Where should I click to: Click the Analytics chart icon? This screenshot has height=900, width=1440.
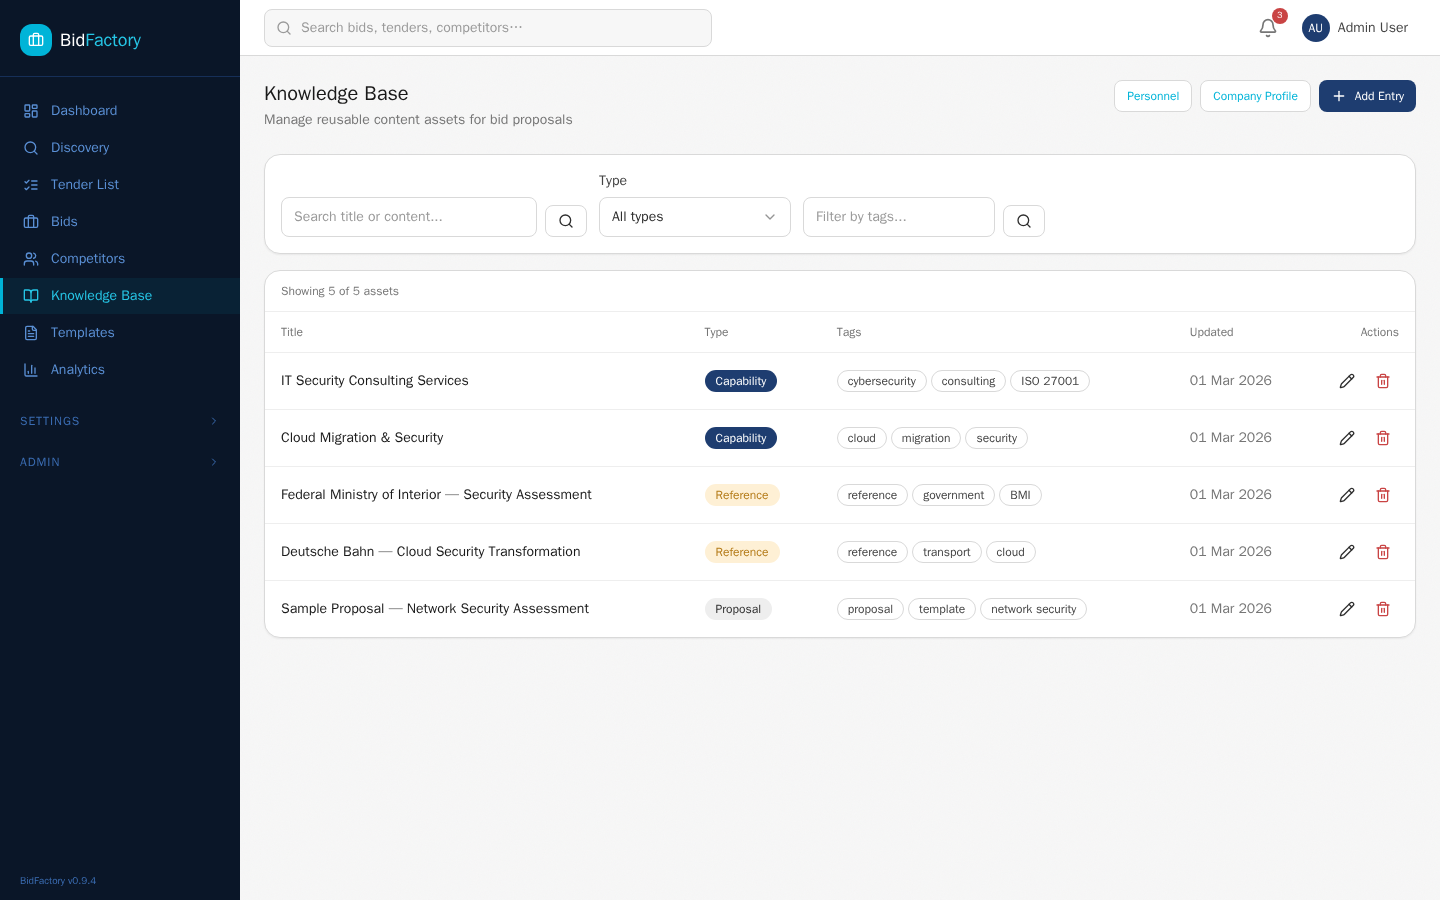click(31, 370)
